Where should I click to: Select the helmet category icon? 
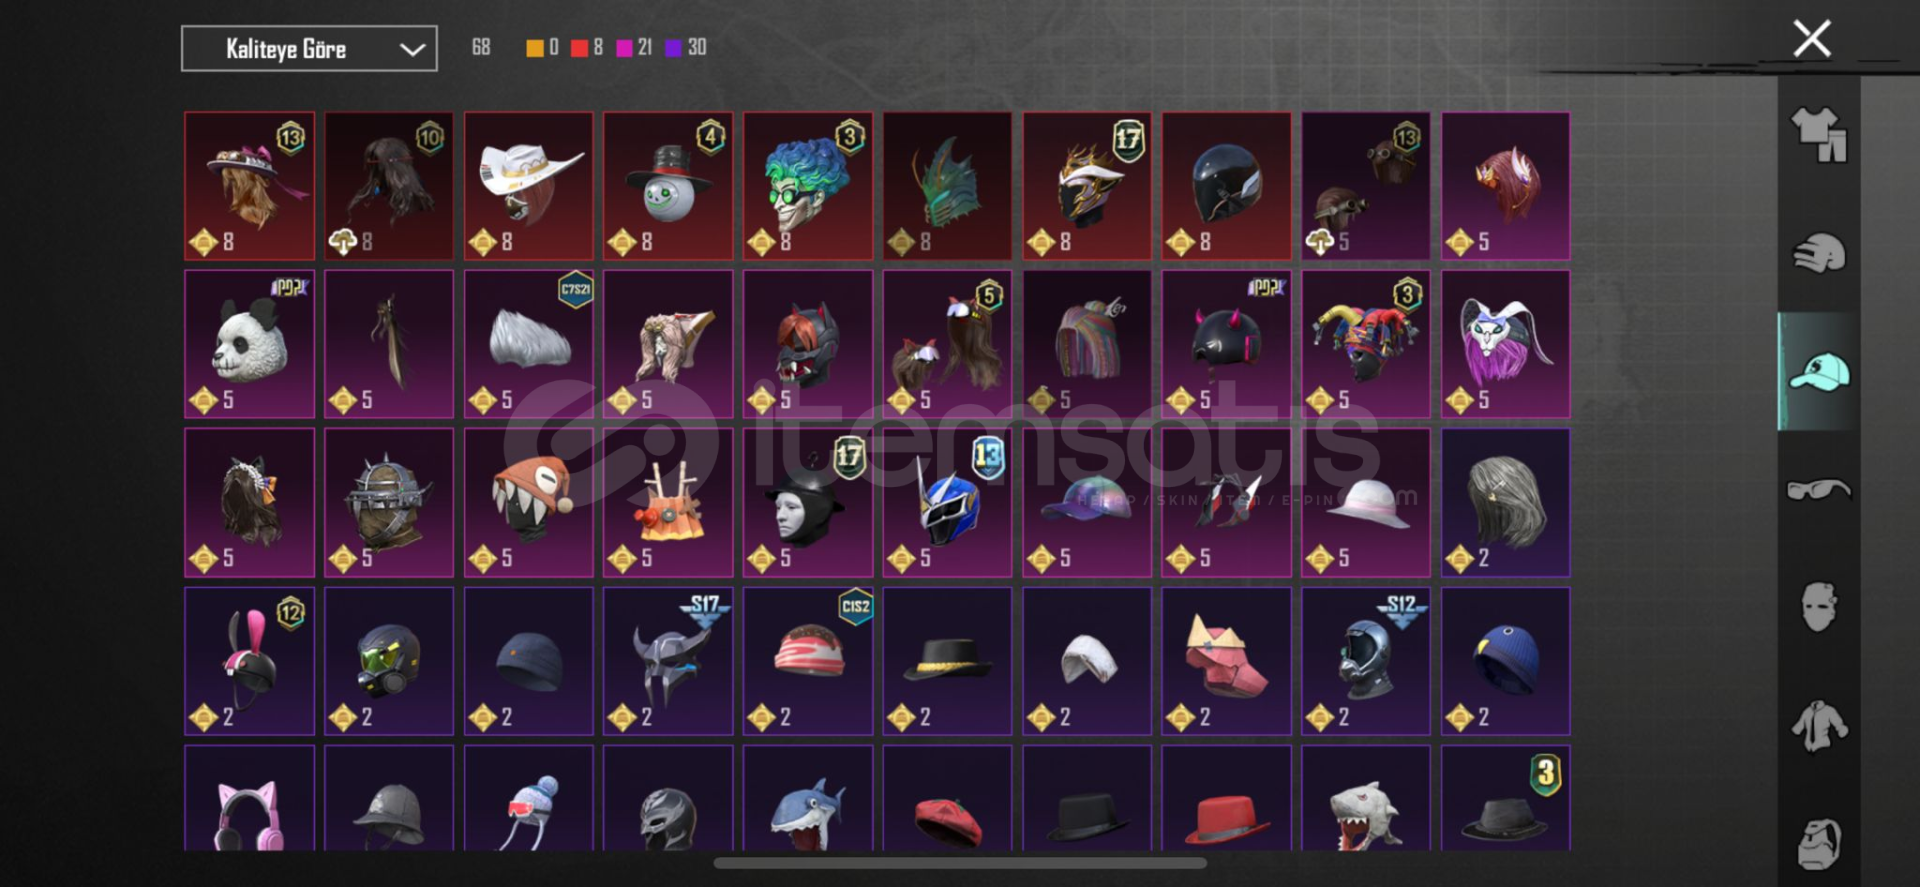coord(1819,253)
